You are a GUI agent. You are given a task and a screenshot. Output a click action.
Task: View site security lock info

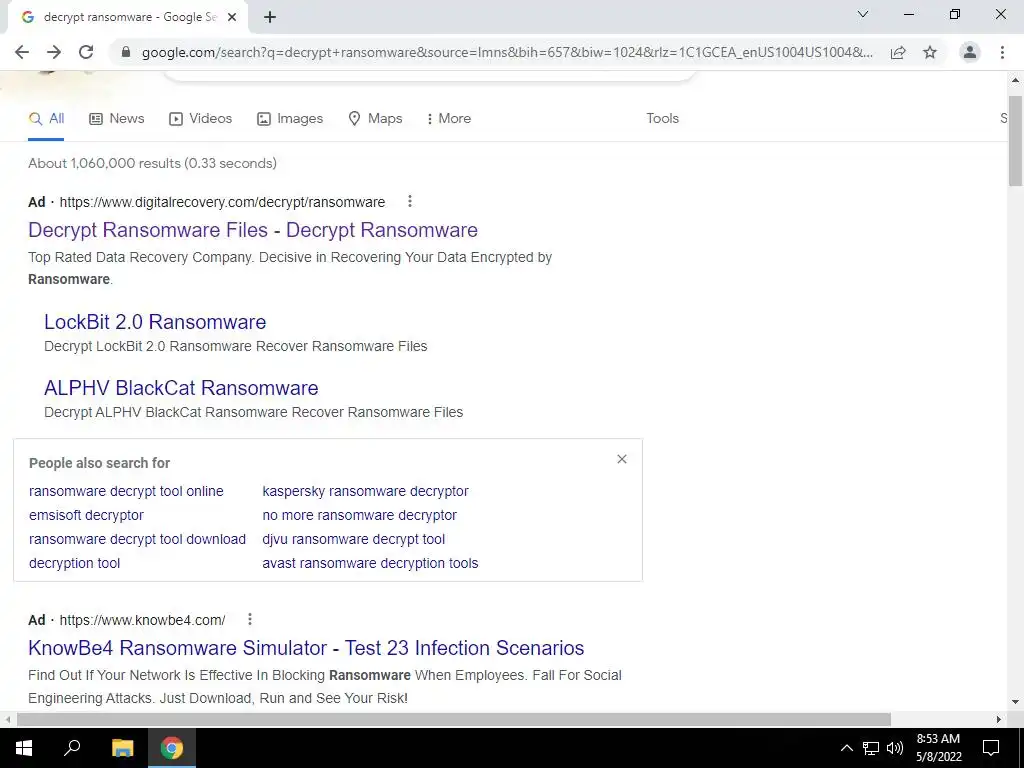(126, 52)
